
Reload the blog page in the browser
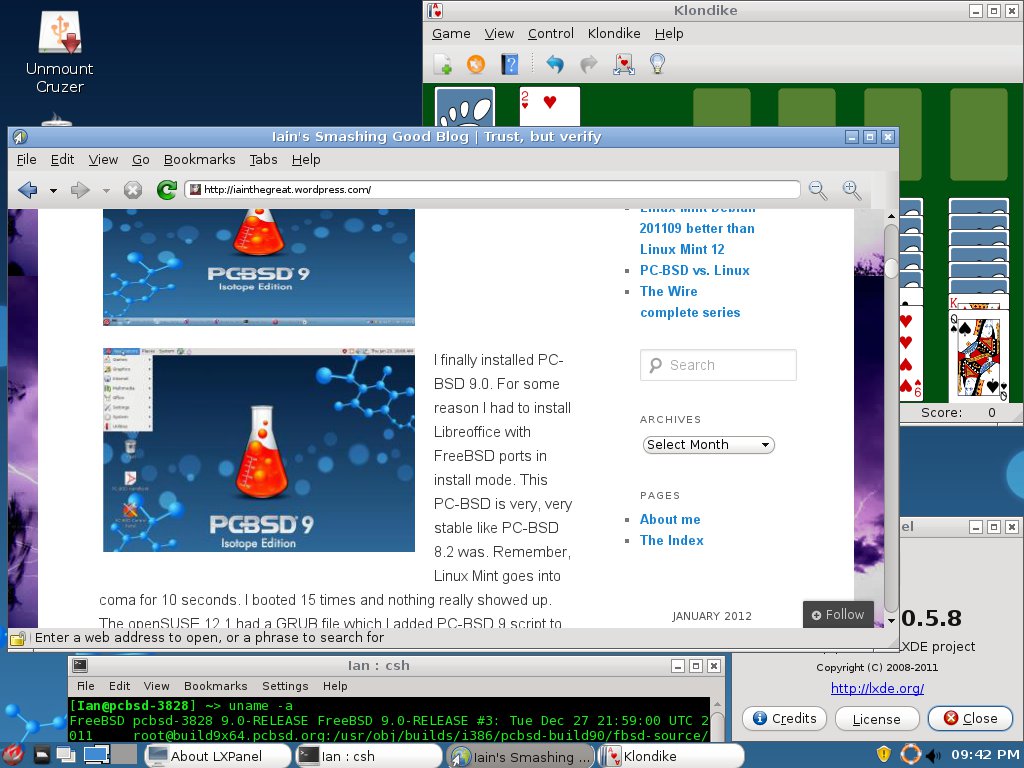coord(166,190)
